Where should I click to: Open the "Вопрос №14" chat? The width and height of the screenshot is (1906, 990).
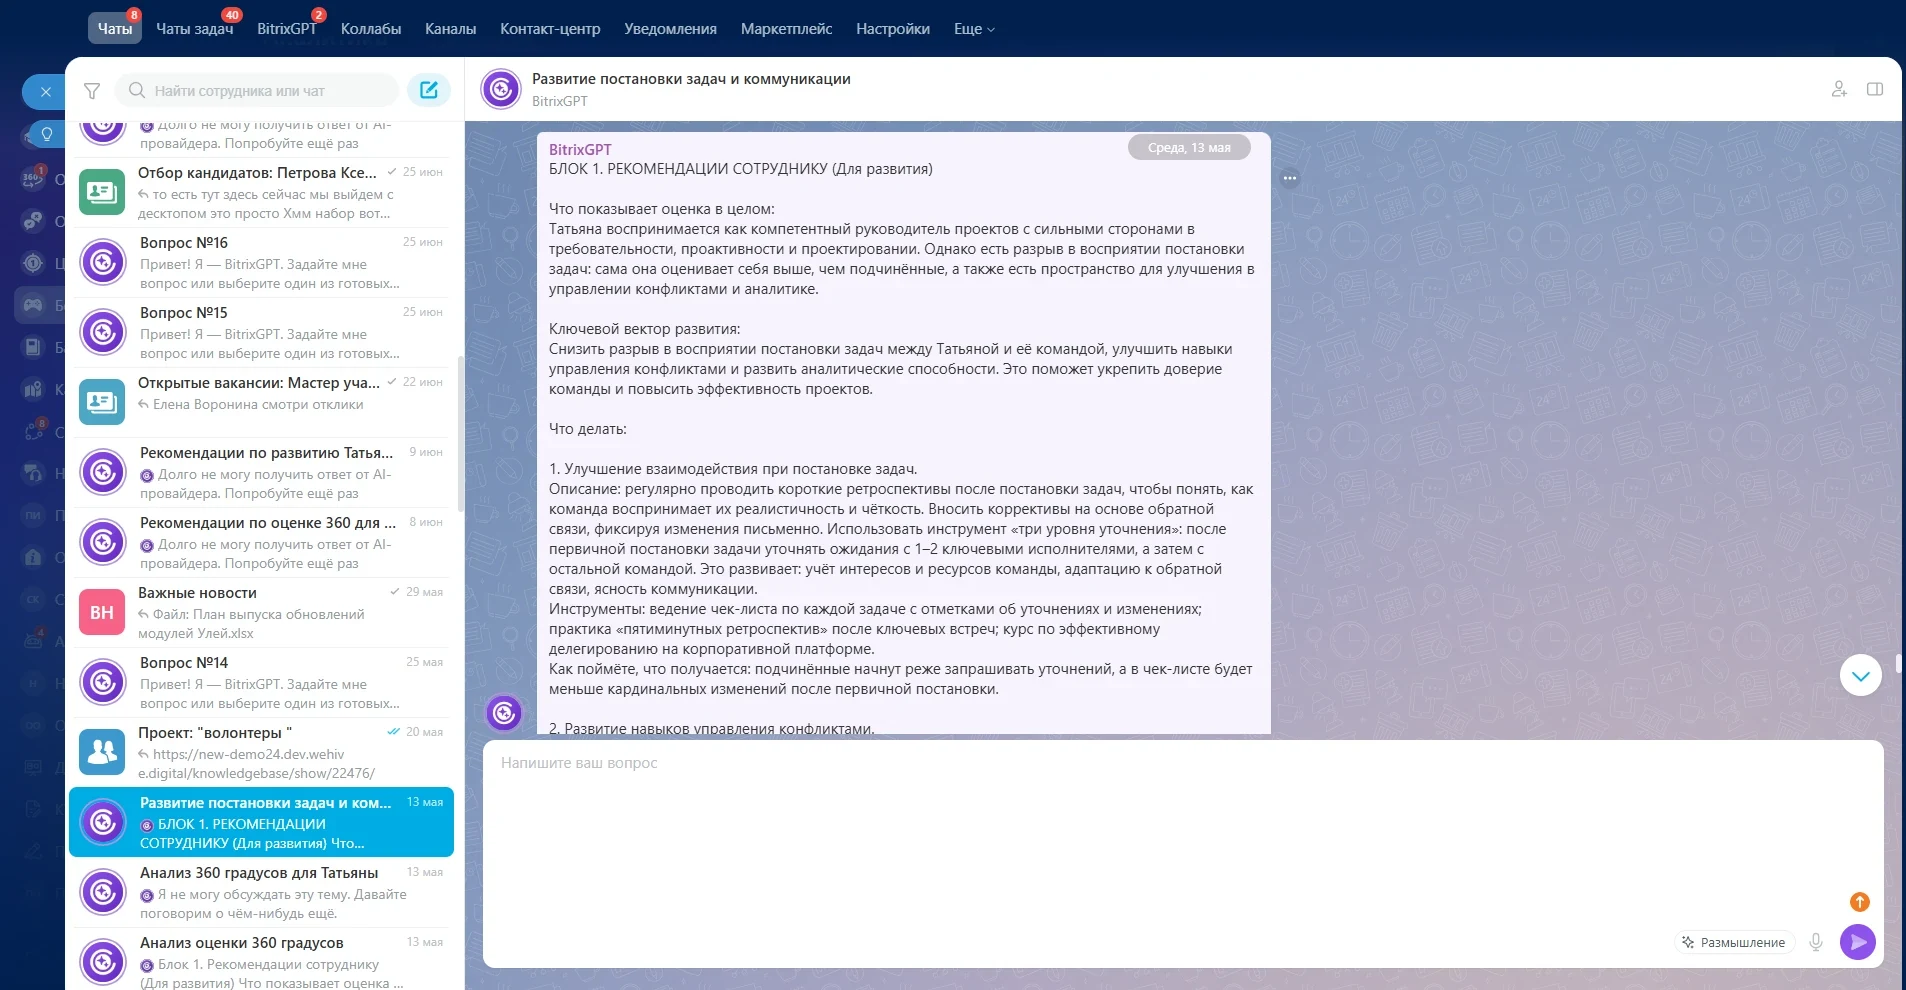click(x=261, y=682)
